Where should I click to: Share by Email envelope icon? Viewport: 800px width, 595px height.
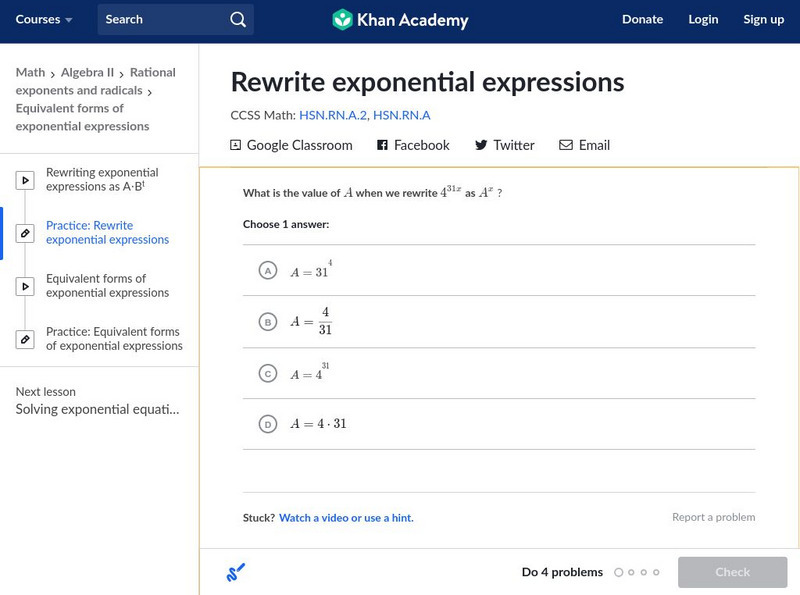pos(566,145)
